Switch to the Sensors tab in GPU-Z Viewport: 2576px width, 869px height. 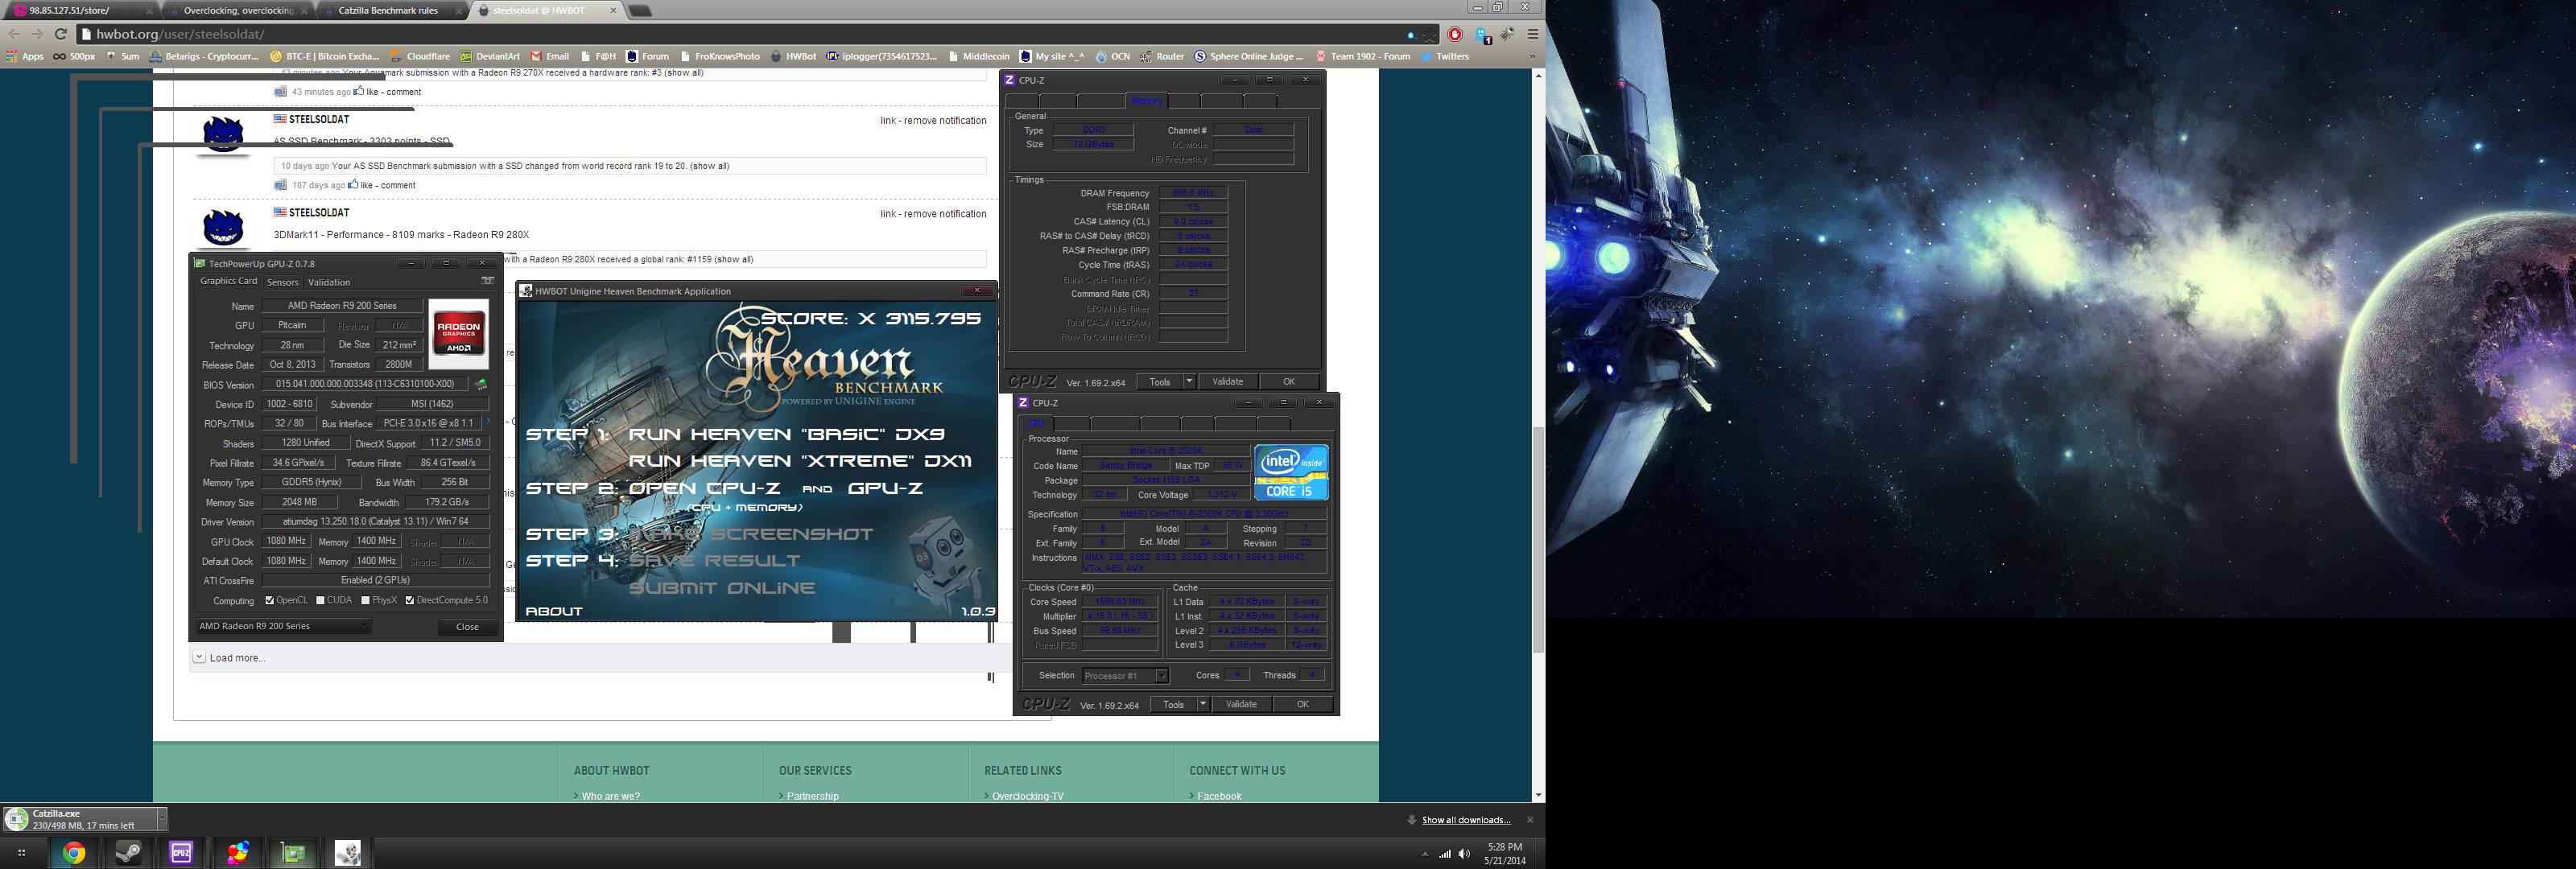click(282, 282)
